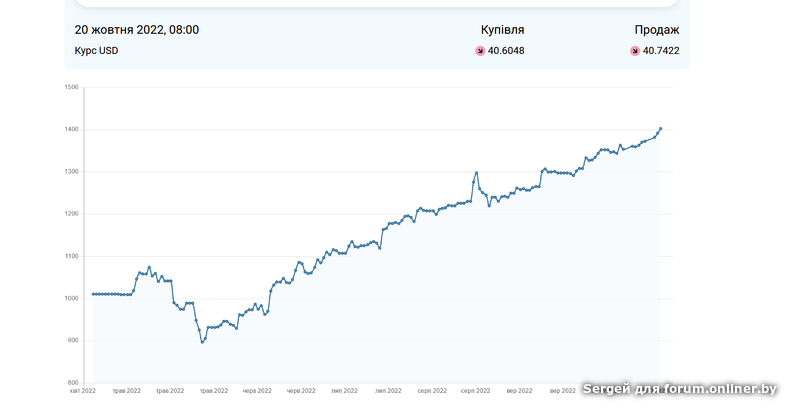
Task: Select the date text 20 жовтня 2022, 08:00
Action: (137, 30)
